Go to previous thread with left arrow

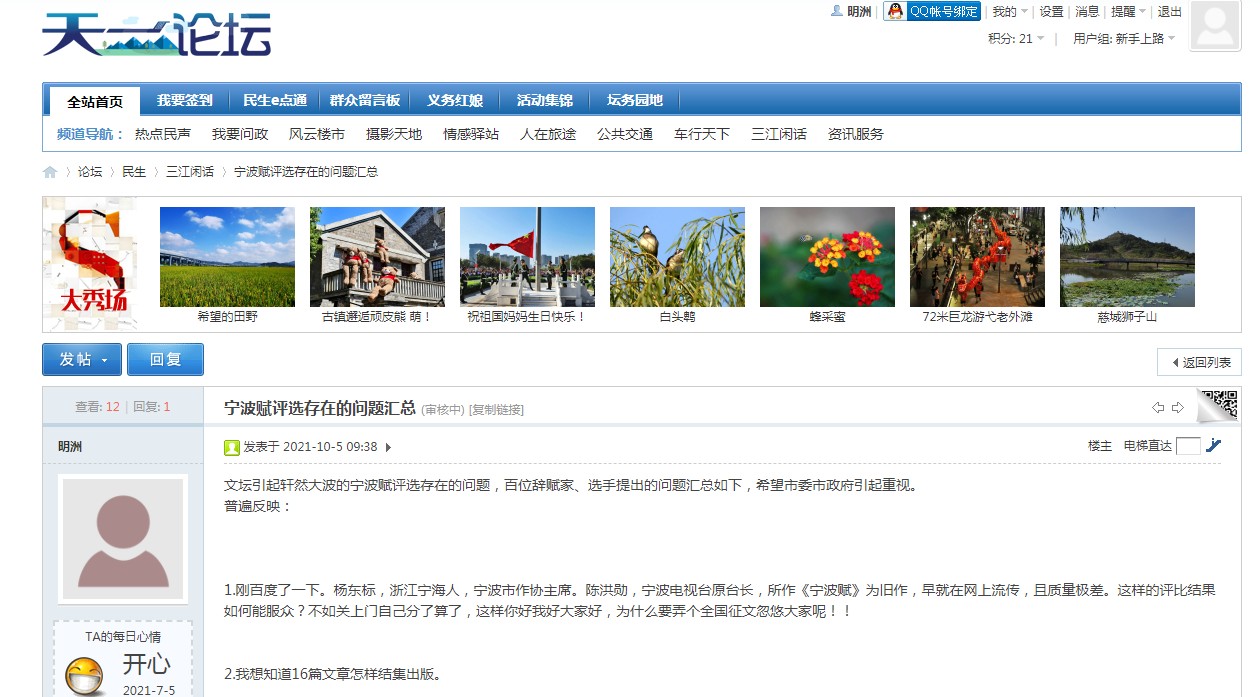tap(1158, 408)
